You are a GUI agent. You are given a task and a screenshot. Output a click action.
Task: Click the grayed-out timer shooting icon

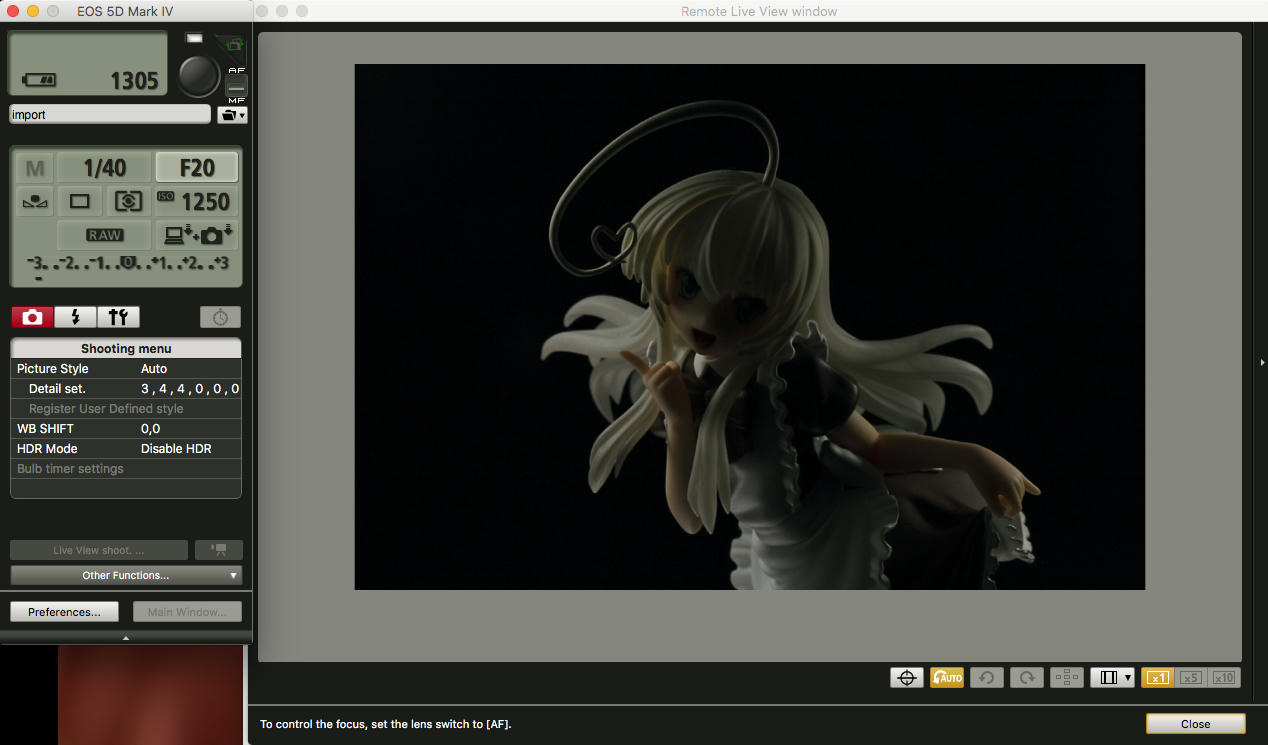(x=220, y=317)
